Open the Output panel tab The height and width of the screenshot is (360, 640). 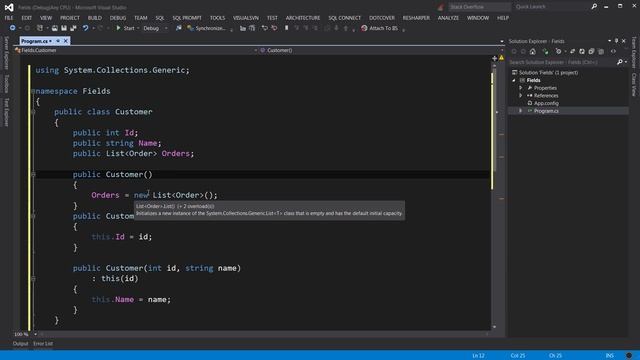(x=20, y=344)
